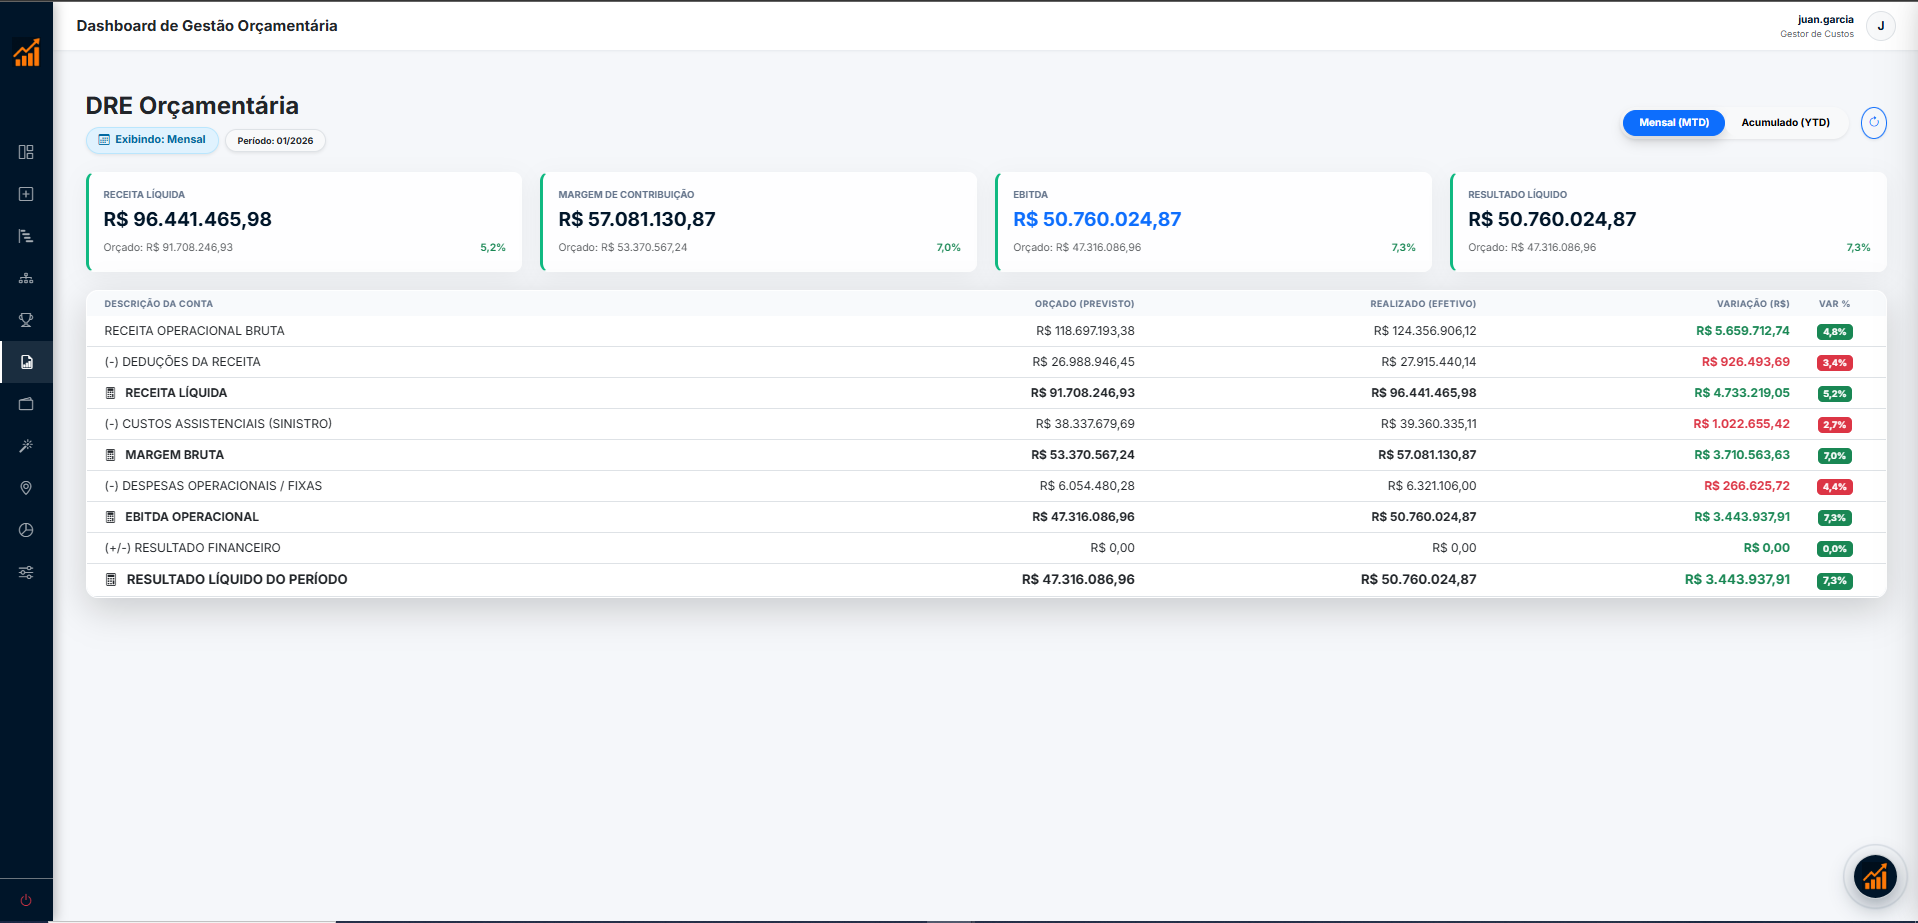
Task: Open the dashboard grid layout icon
Action: pos(26,152)
